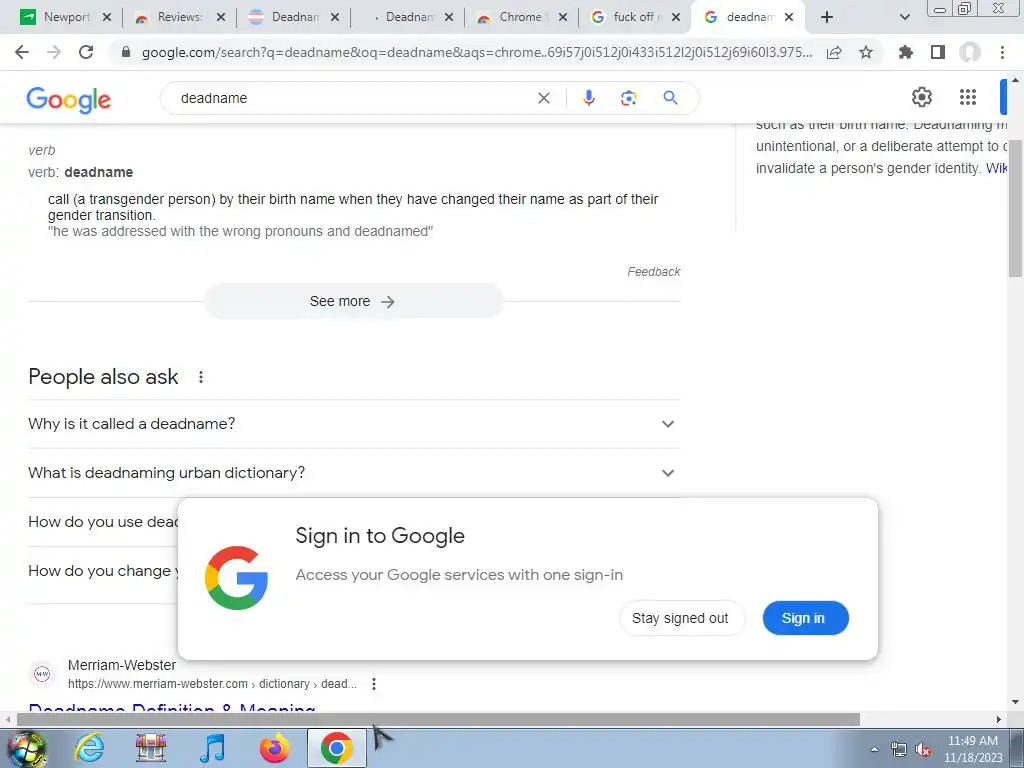Click the horizontal scrollbar thumb

pos(438,720)
